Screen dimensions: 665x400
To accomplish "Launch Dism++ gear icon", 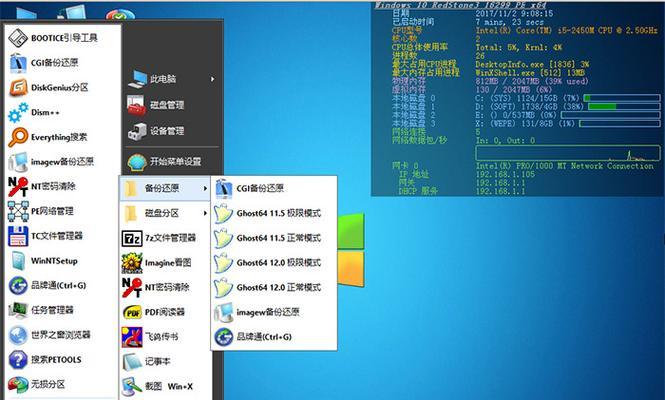I will (x=18, y=112).
